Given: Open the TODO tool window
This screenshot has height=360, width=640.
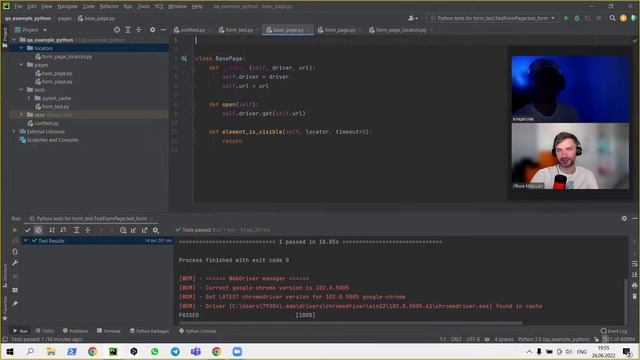Looking at the screenshot, I should (x=45, y=331).
